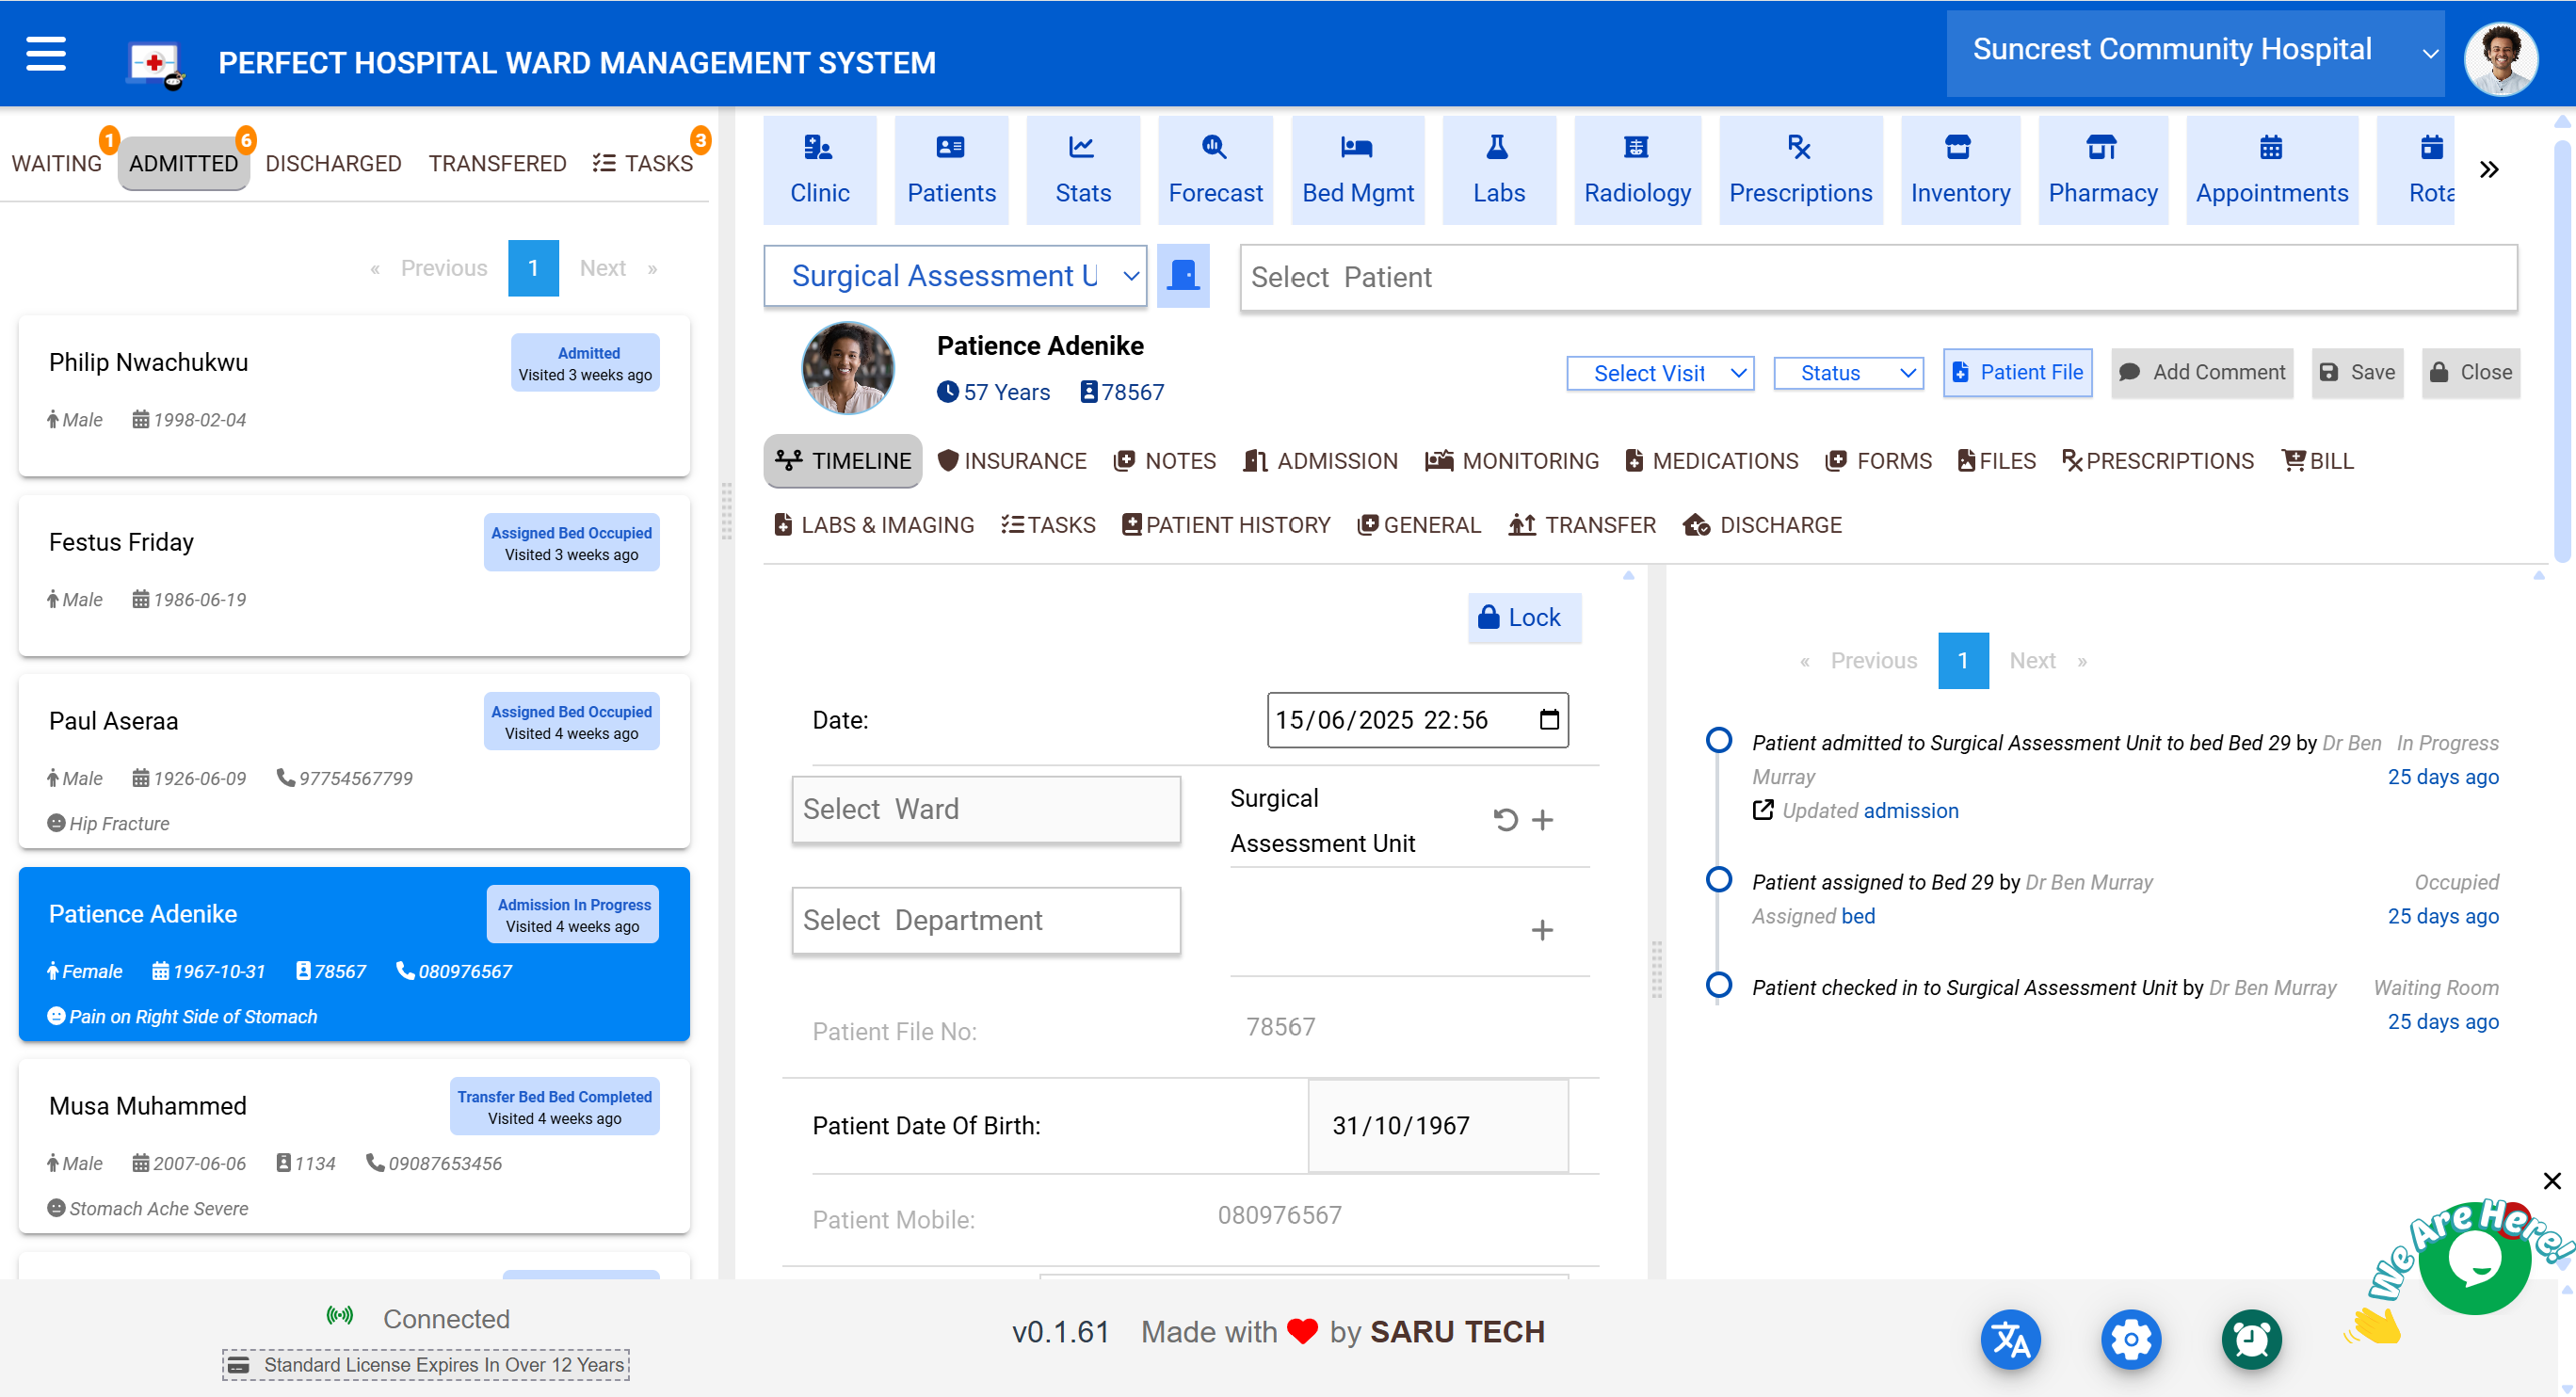Viewport: 2576px width, 1397px height.
Task: Open the TIMELINE tab
Action: pos(843,461)
